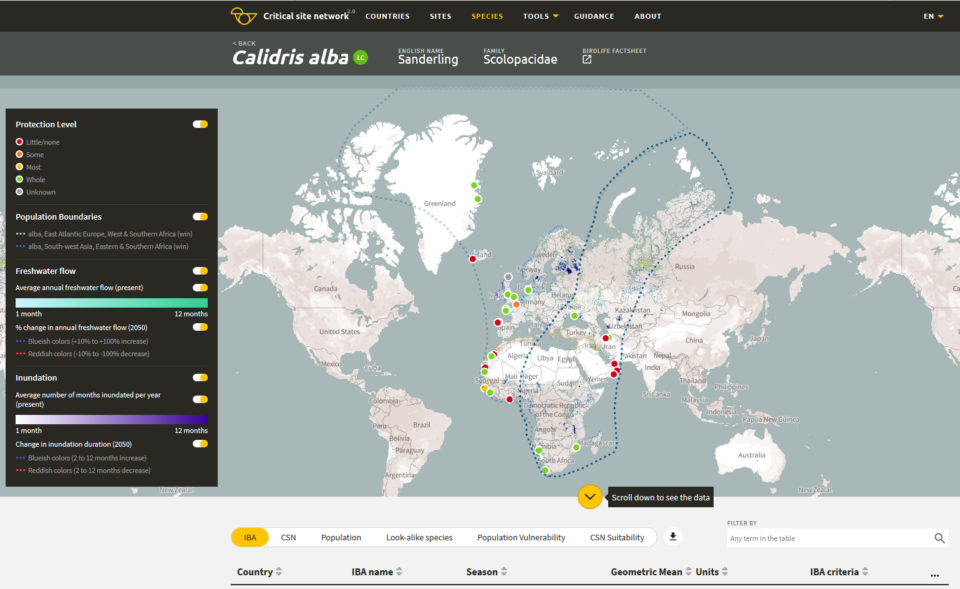Sort by IBA name column arrows
Viewport: 960px width, 589px height.
click(x=399, y=572)
